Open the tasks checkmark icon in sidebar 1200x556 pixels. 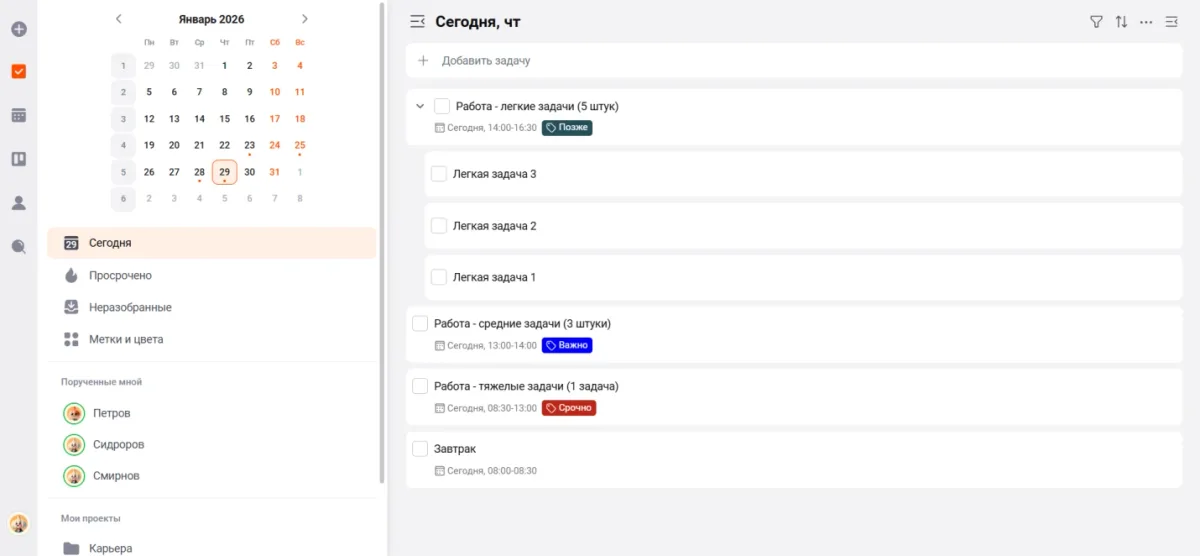(x=18, y=72)
